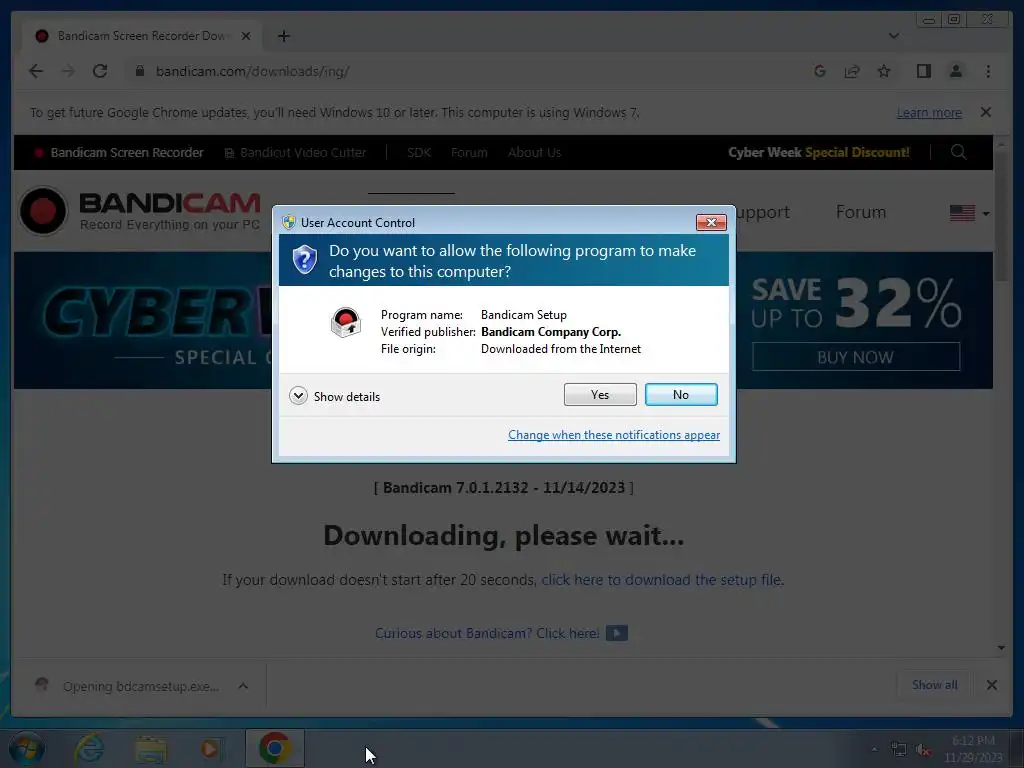Close the Bandicam browser tab

[246, 36]
